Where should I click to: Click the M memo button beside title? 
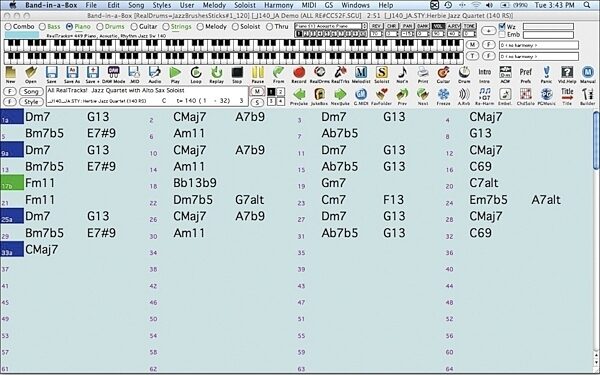point(257,91)
